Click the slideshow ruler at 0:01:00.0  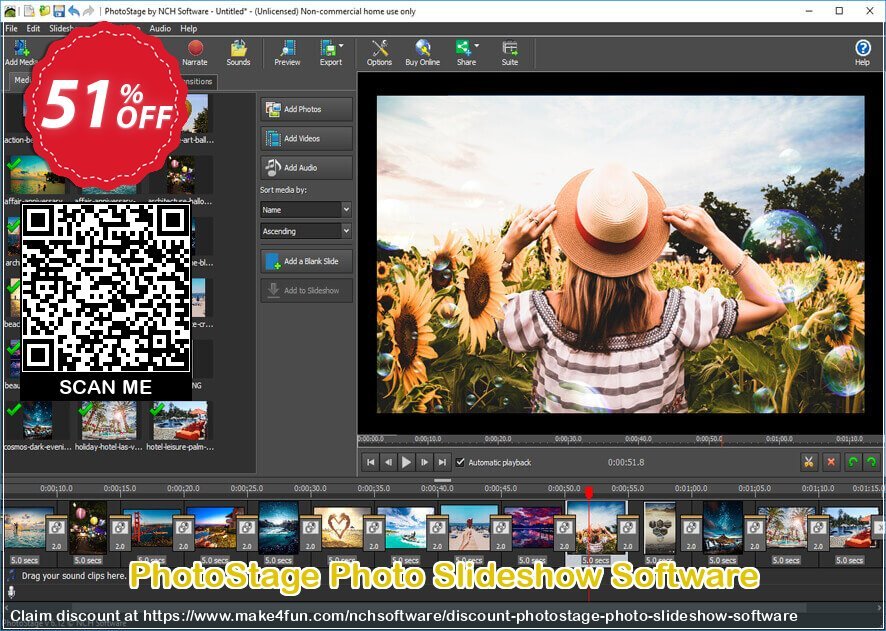point(690,488)
